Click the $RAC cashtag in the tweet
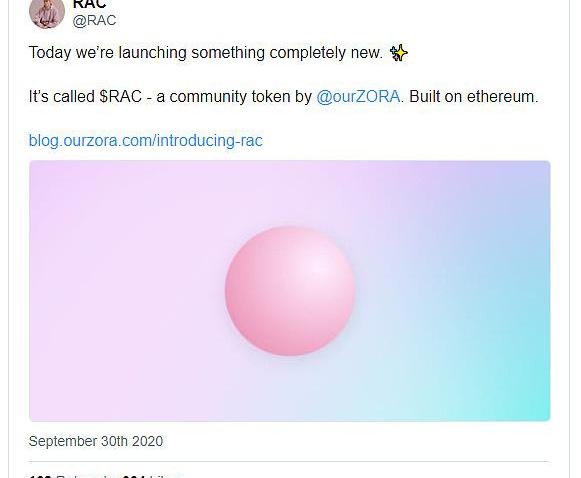 [121, 97]
